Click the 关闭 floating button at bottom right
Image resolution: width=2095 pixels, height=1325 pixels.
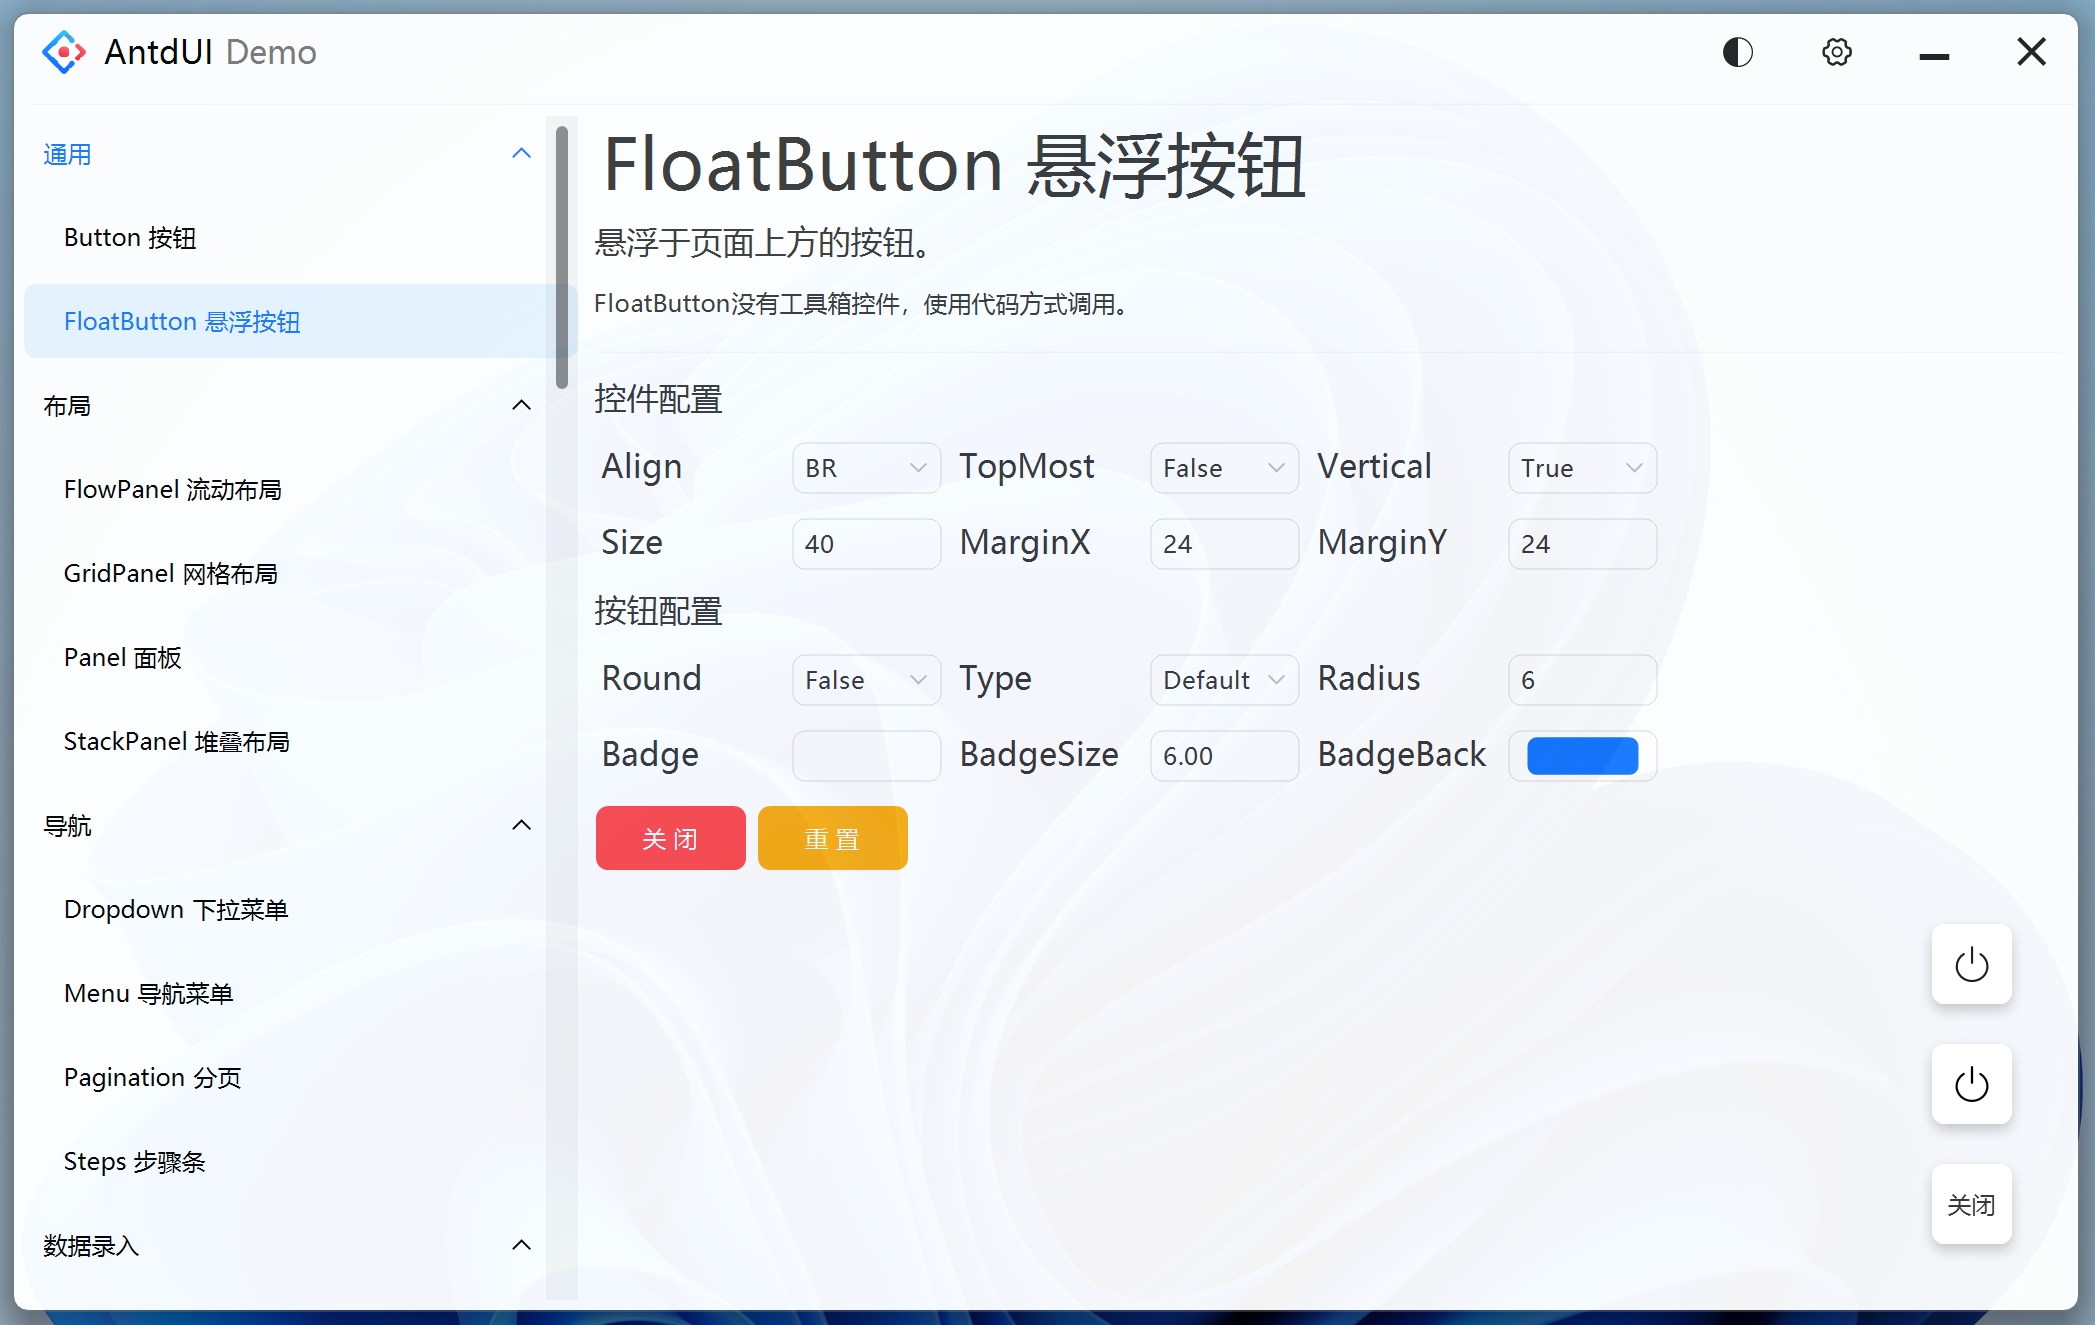[1970, 1204]
